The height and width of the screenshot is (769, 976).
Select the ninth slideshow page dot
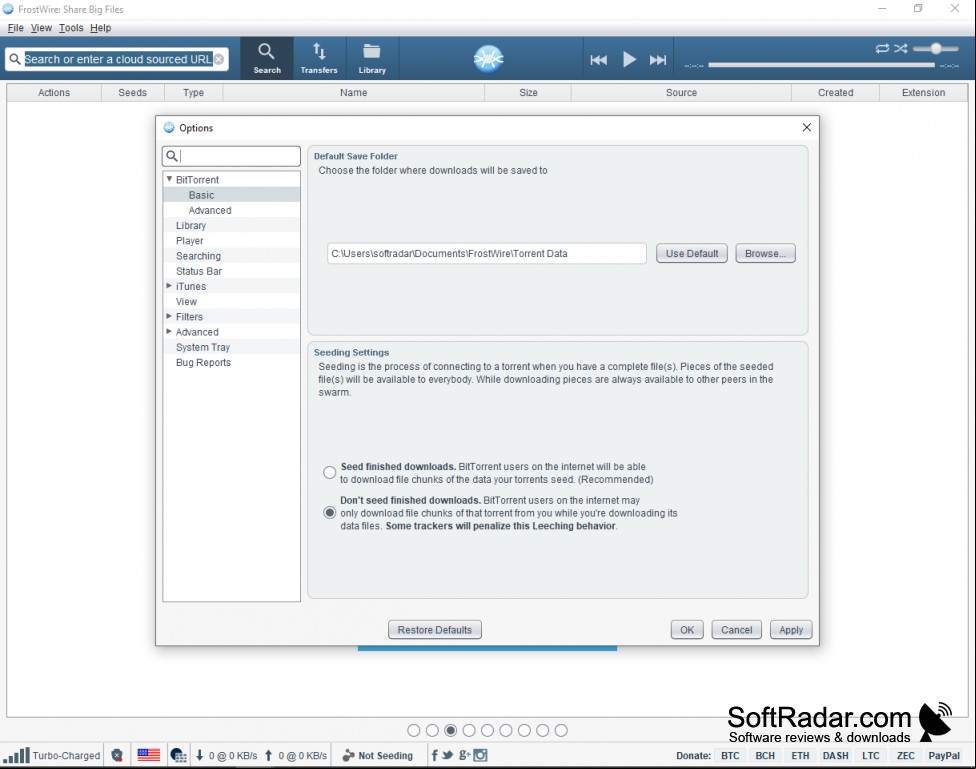(x=561, y=730)
